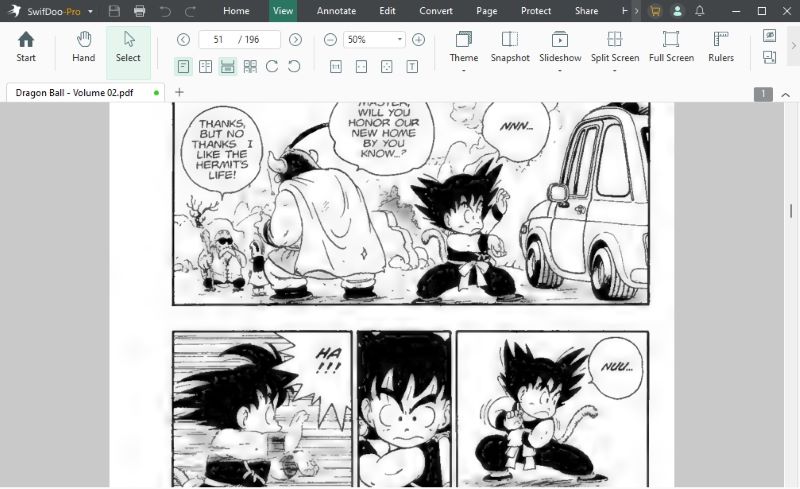Open the Start home icon
Image resolution: width=800 pixels, height=489 pixels.
tap(26, 47)
